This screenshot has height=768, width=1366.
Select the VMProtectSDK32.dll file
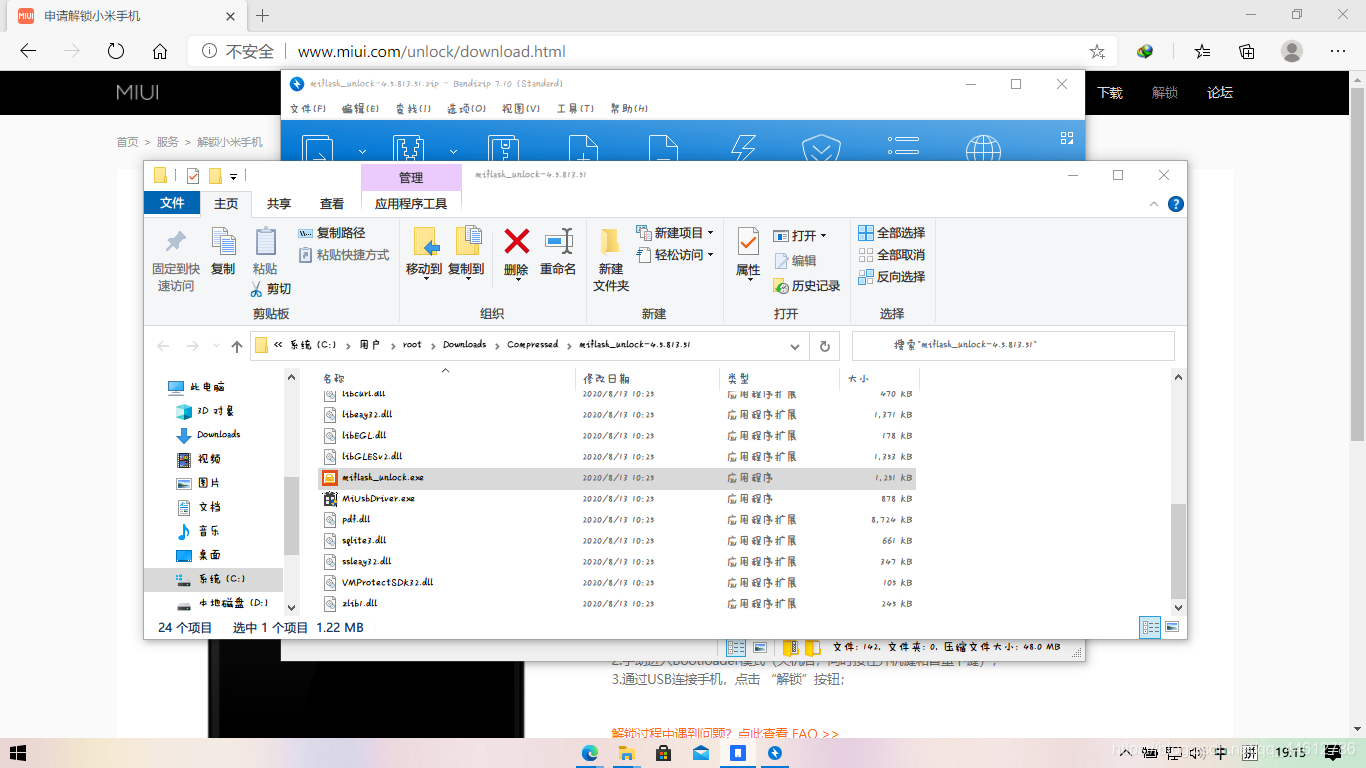point(617,583)
